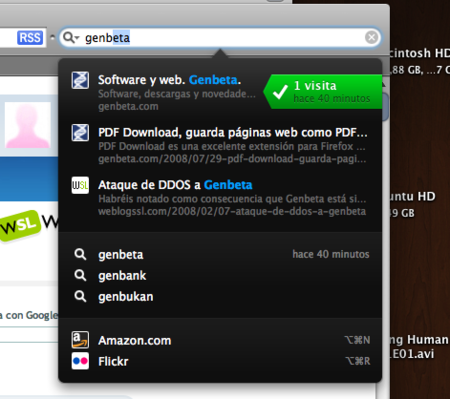Choose the Flickr search engine
450x399 pixels.
(220, 361)
